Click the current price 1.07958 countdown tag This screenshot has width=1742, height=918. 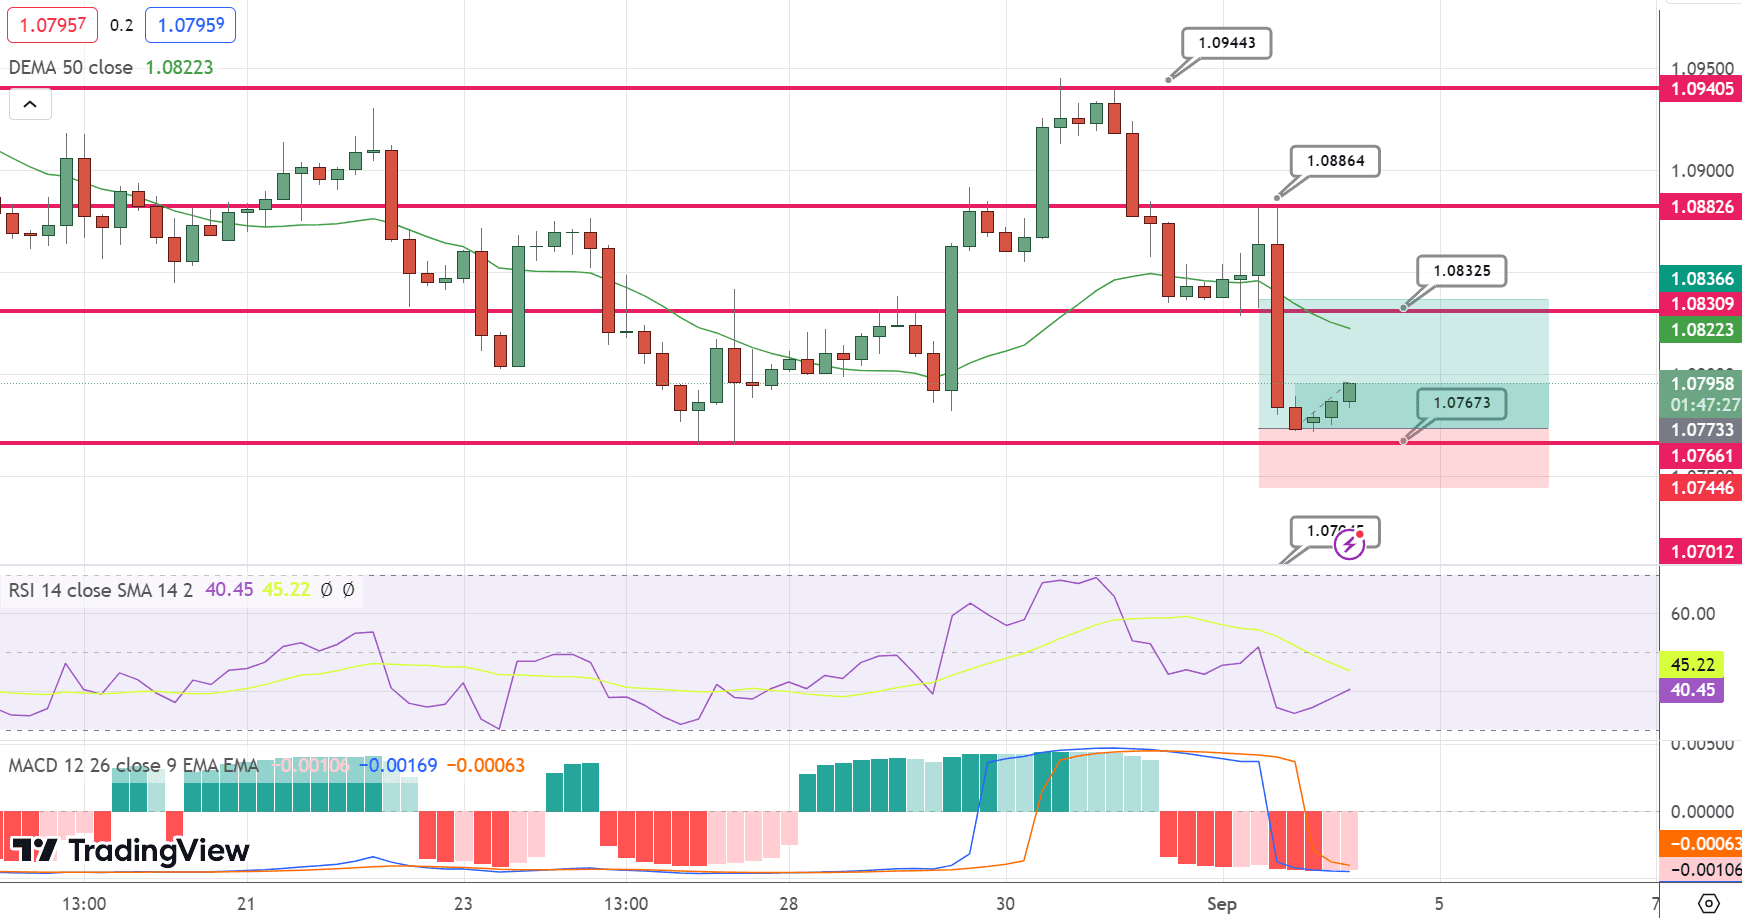pyautogui.click(x=1701, y=394)
